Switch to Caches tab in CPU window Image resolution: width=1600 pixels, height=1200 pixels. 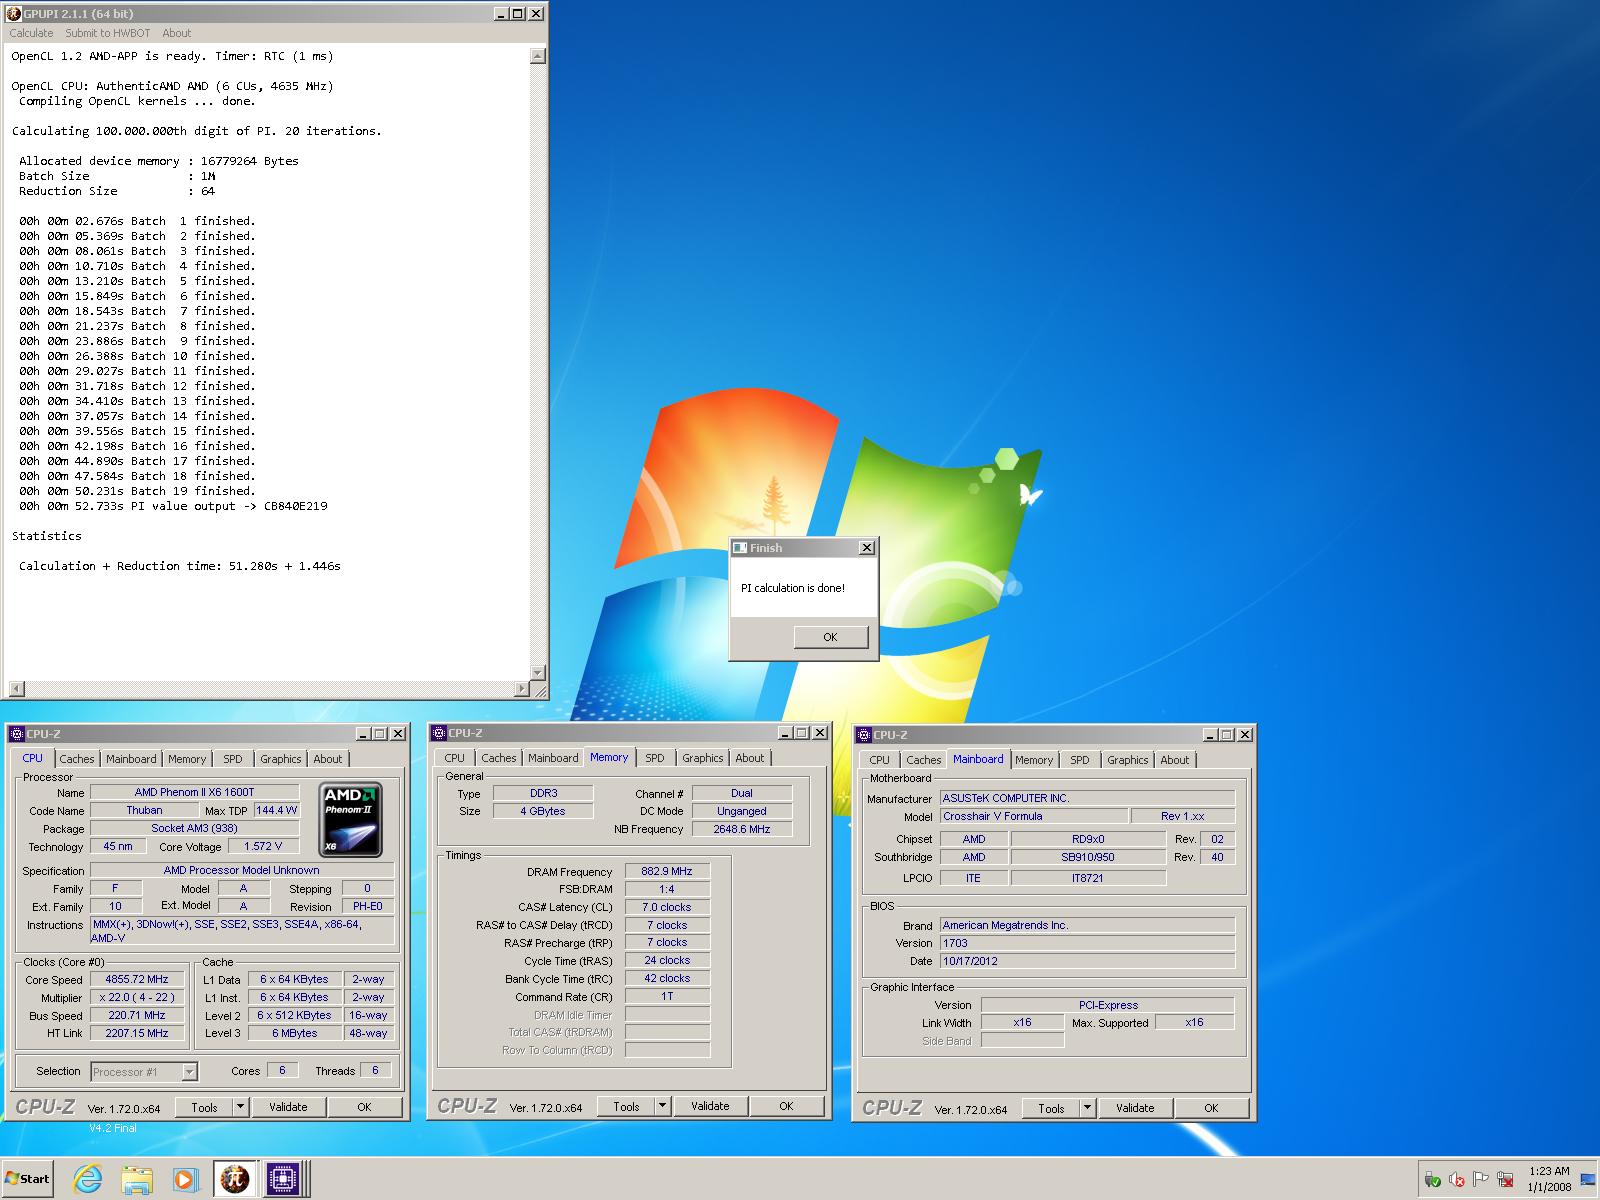point(76,759)
